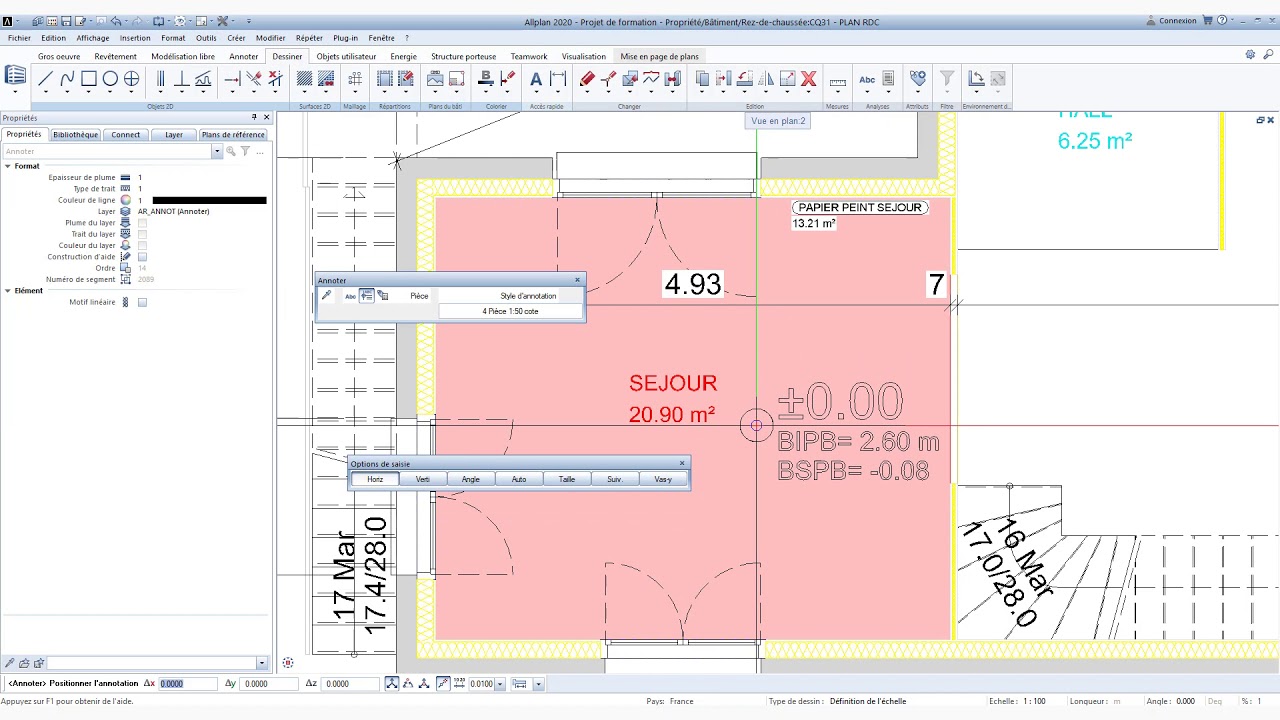Collapse the Elément section
The height and width of the screenshot is (720, 1280).
click(7, 291)
